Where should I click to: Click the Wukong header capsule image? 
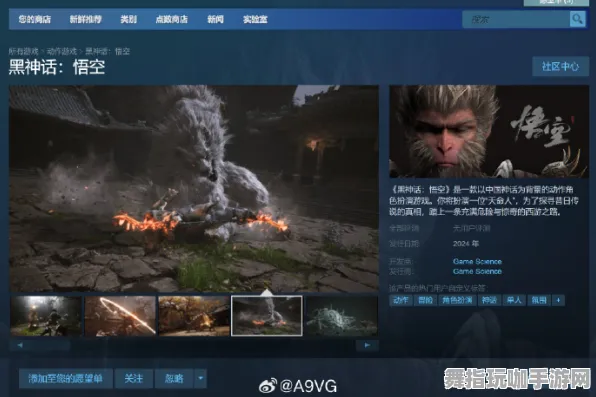(489, 132)
